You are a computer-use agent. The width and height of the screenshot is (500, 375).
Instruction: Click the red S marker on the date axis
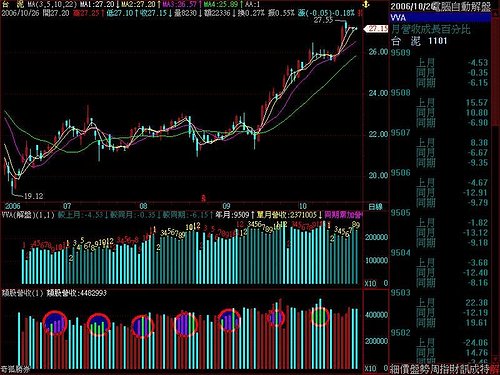pos(203,199)
